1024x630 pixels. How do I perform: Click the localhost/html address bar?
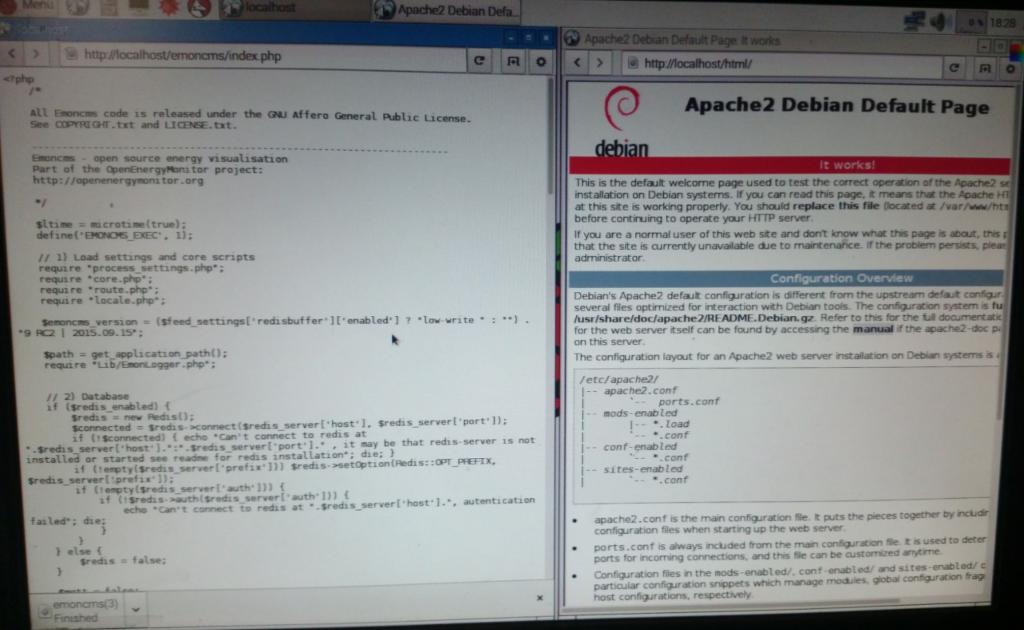(x=780, y=65)
